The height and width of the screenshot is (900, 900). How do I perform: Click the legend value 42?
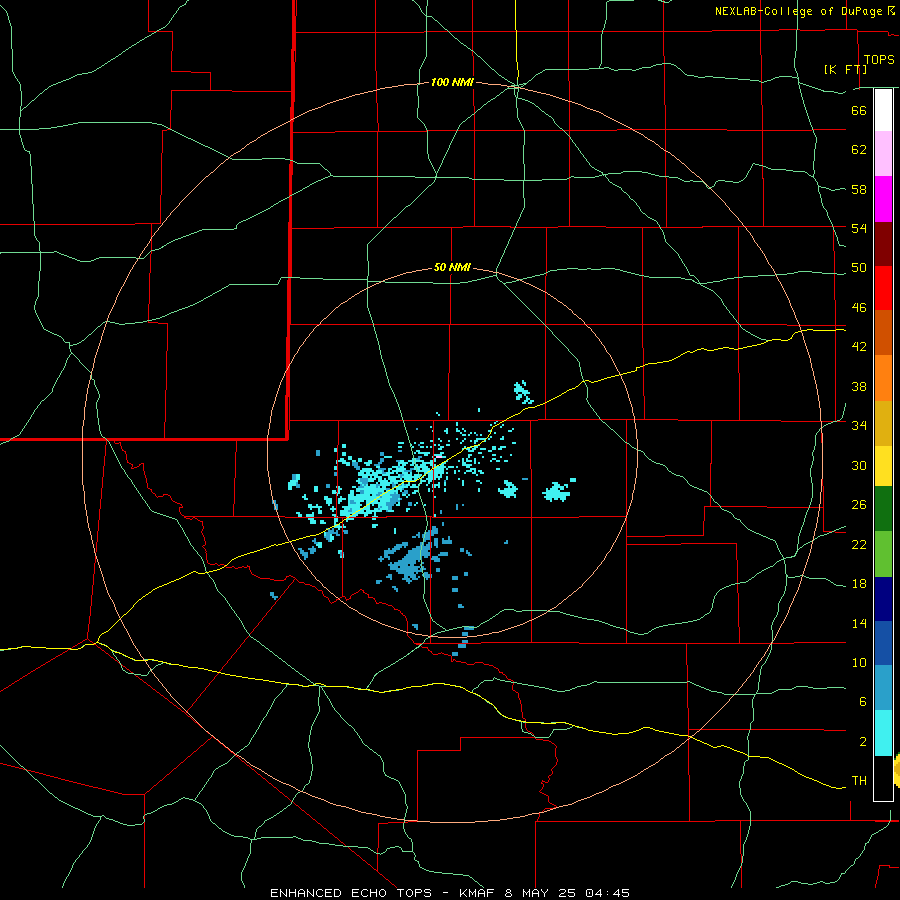pos(859,347)
